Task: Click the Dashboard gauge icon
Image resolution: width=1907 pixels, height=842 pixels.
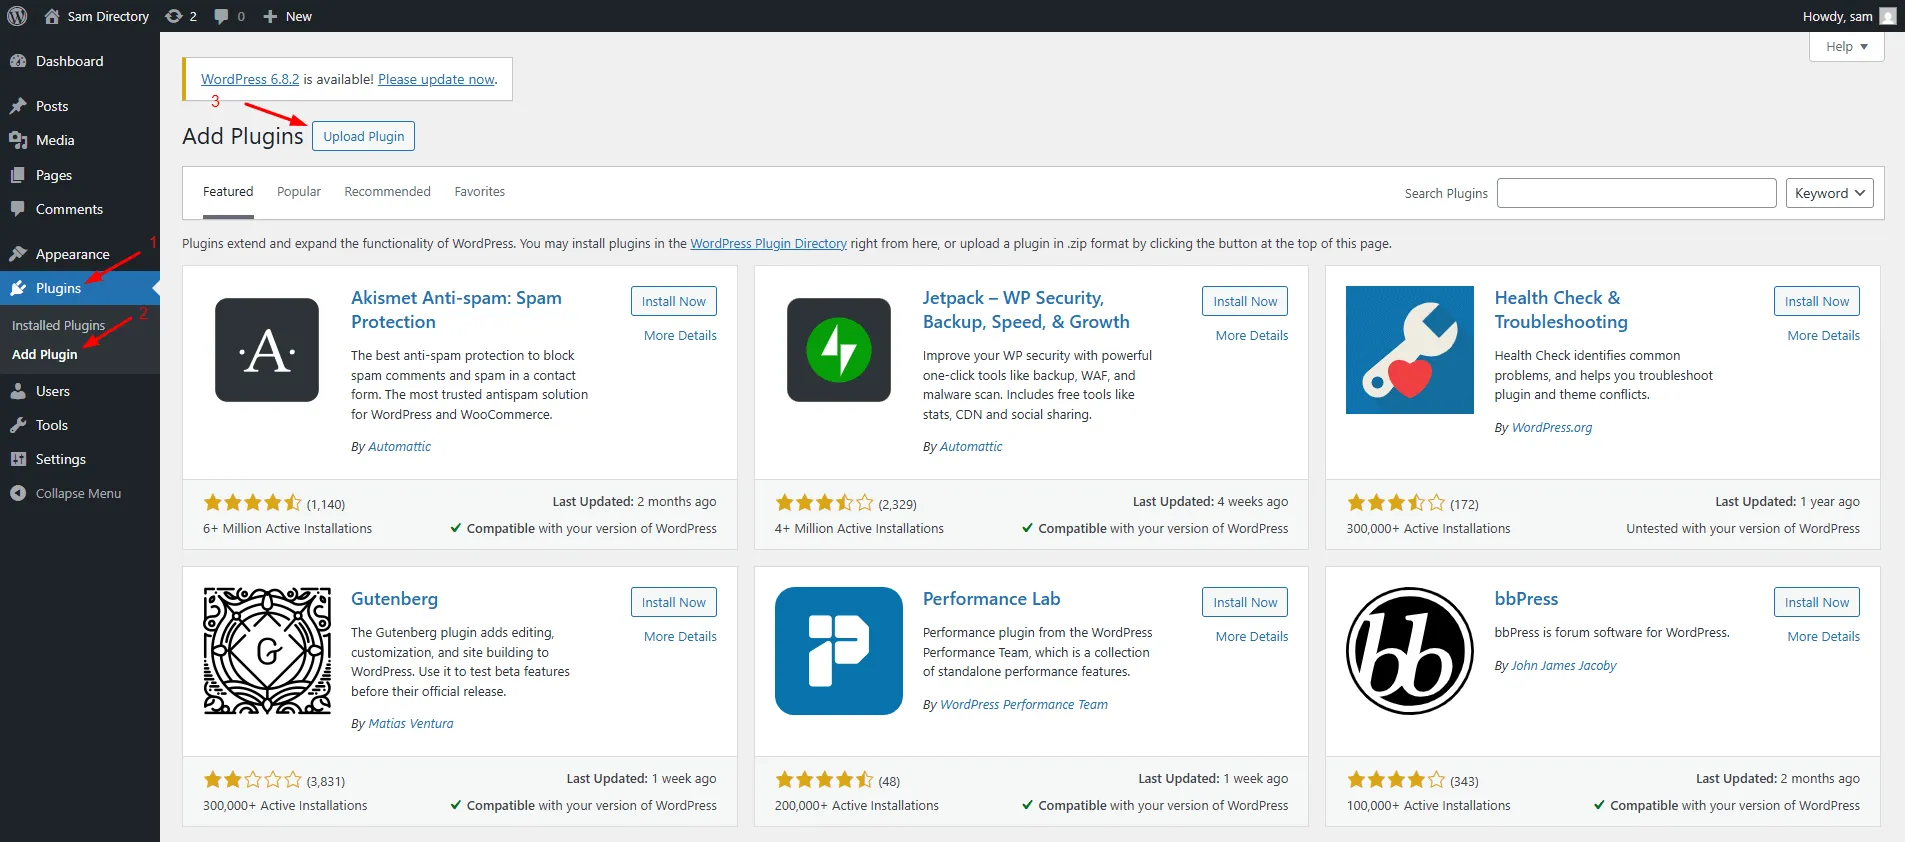Action: [x=18, y=61]
